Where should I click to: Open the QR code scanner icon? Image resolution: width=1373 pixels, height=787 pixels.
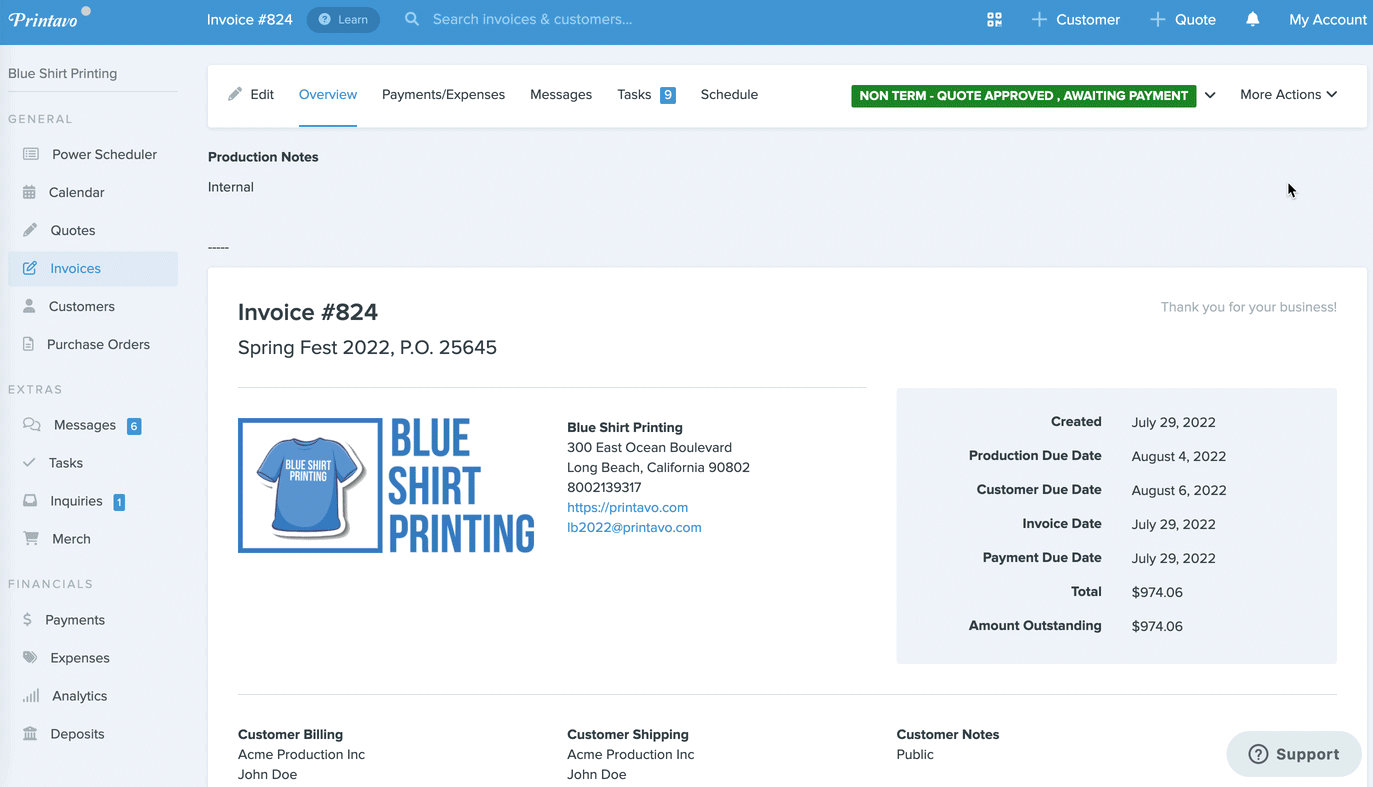tap(994, 19)
